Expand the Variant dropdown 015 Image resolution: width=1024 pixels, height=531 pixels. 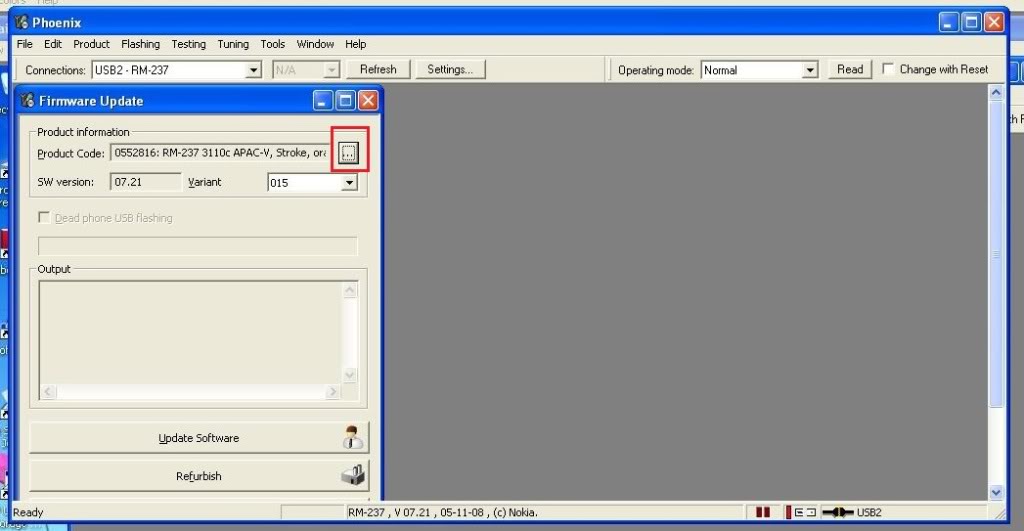click(x=349, y=183)
